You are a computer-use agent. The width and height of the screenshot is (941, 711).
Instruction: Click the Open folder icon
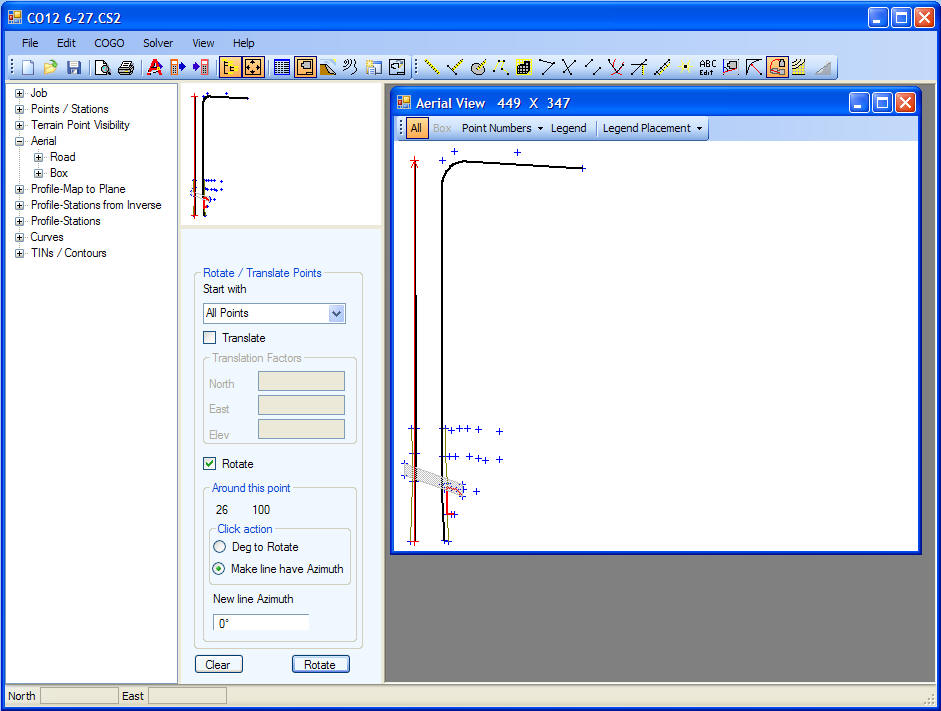coord(50,67)
